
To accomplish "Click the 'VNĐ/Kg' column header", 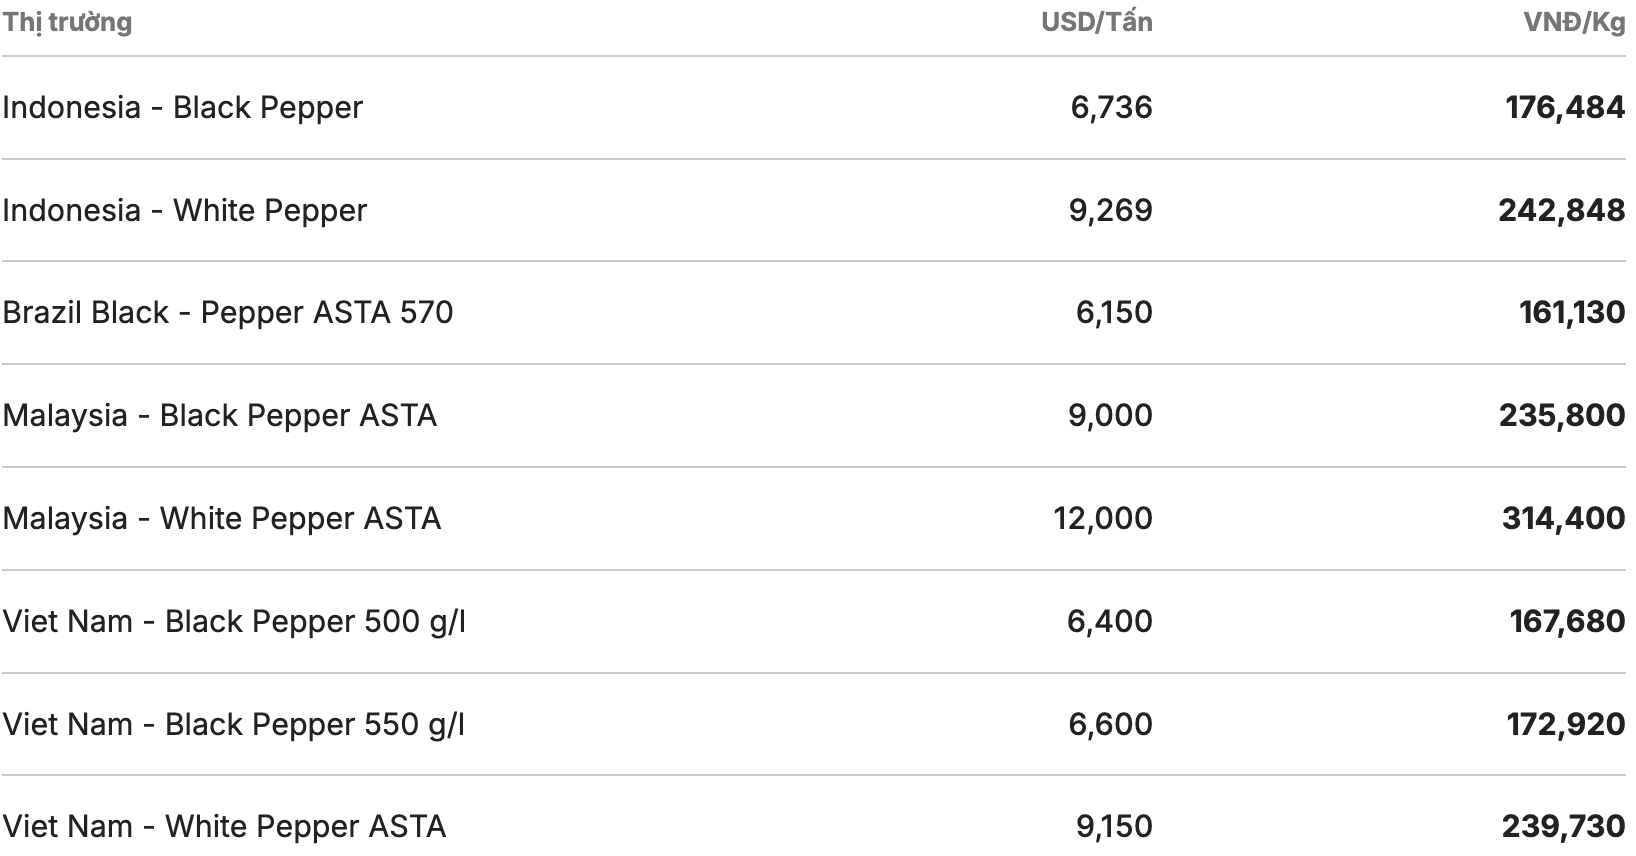I will click(x=1574, y=22).
